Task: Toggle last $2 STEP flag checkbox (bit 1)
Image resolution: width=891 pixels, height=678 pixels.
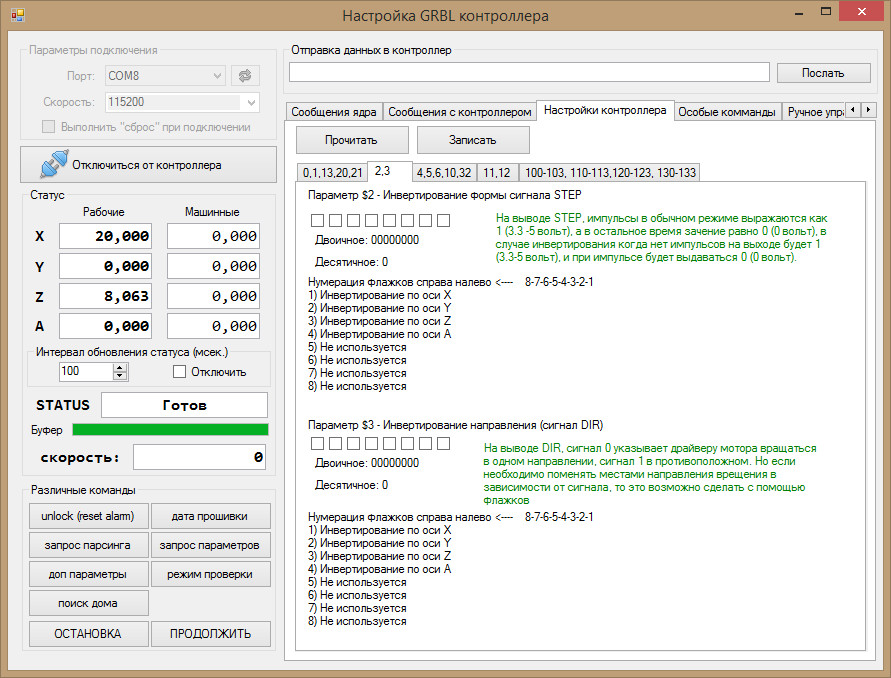Action: click(x=444, y=221)
